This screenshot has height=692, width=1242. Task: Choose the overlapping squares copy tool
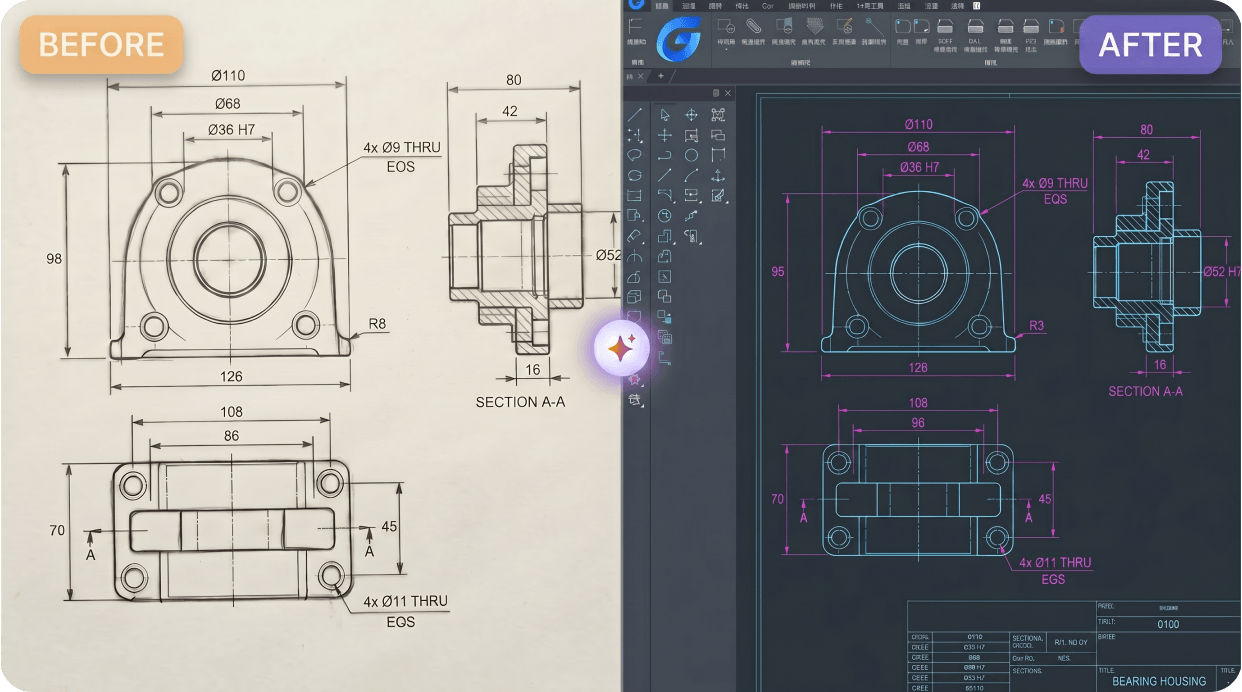665,296
